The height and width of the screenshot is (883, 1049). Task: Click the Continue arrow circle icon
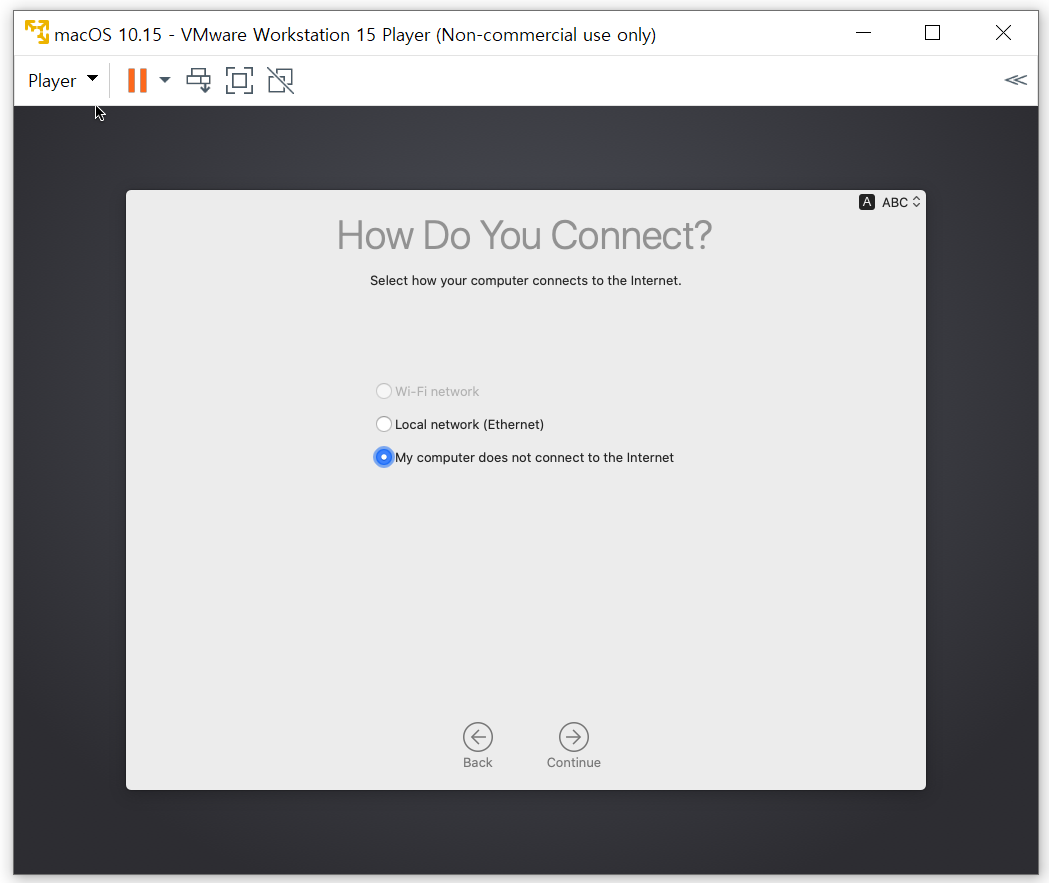click(x=573, y=738)
